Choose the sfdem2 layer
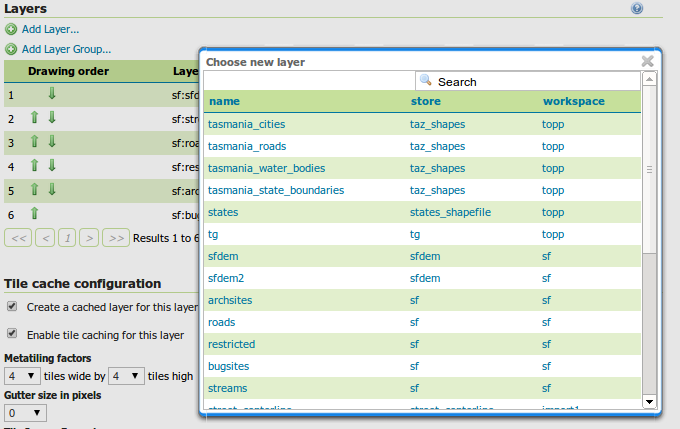 (226, 278)
